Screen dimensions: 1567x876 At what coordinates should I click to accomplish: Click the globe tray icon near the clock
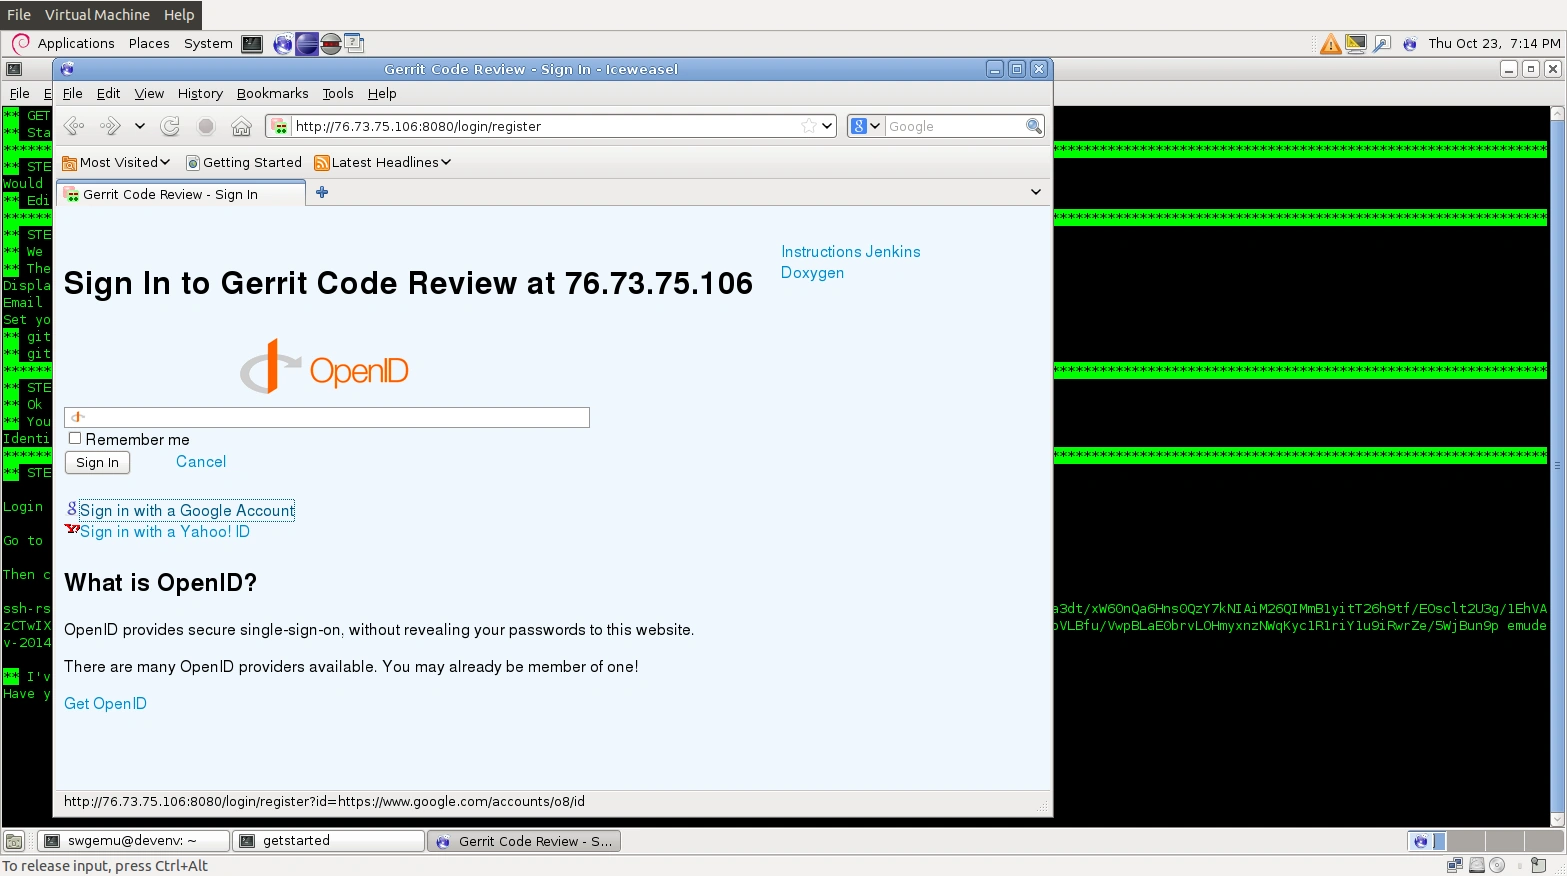point(1410,43)
